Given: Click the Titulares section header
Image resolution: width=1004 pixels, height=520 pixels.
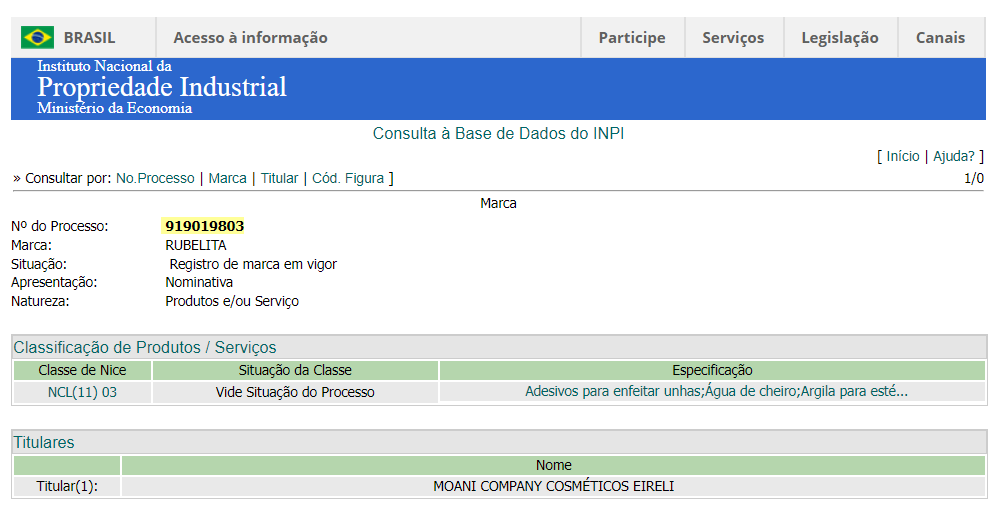Looking at the screenshot, I should pos(44,442).
